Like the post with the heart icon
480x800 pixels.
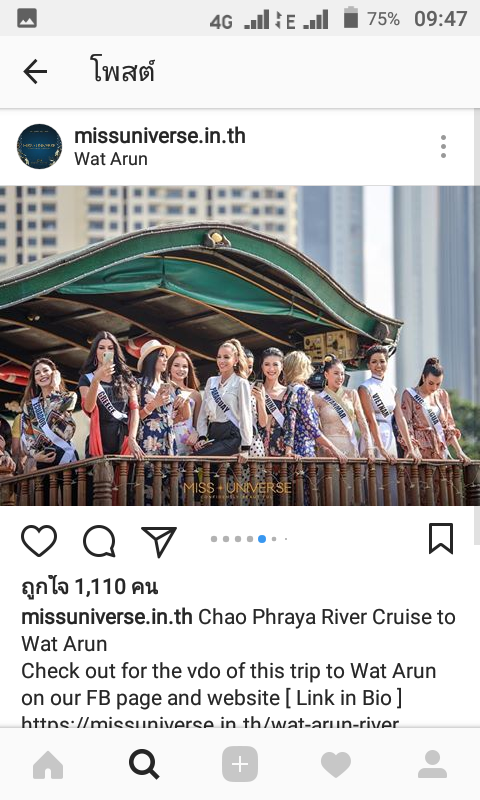tap(39, 540)
